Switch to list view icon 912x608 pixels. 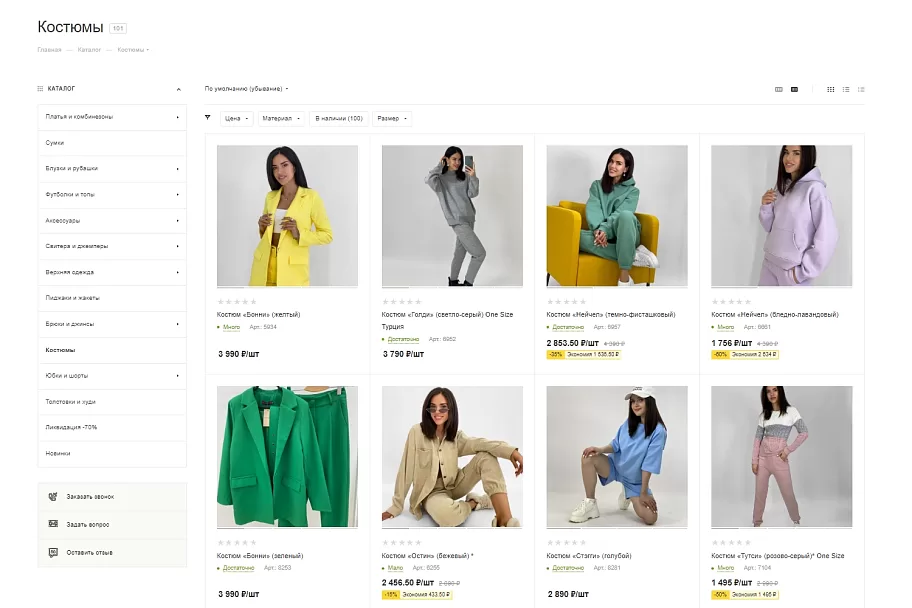846,89
